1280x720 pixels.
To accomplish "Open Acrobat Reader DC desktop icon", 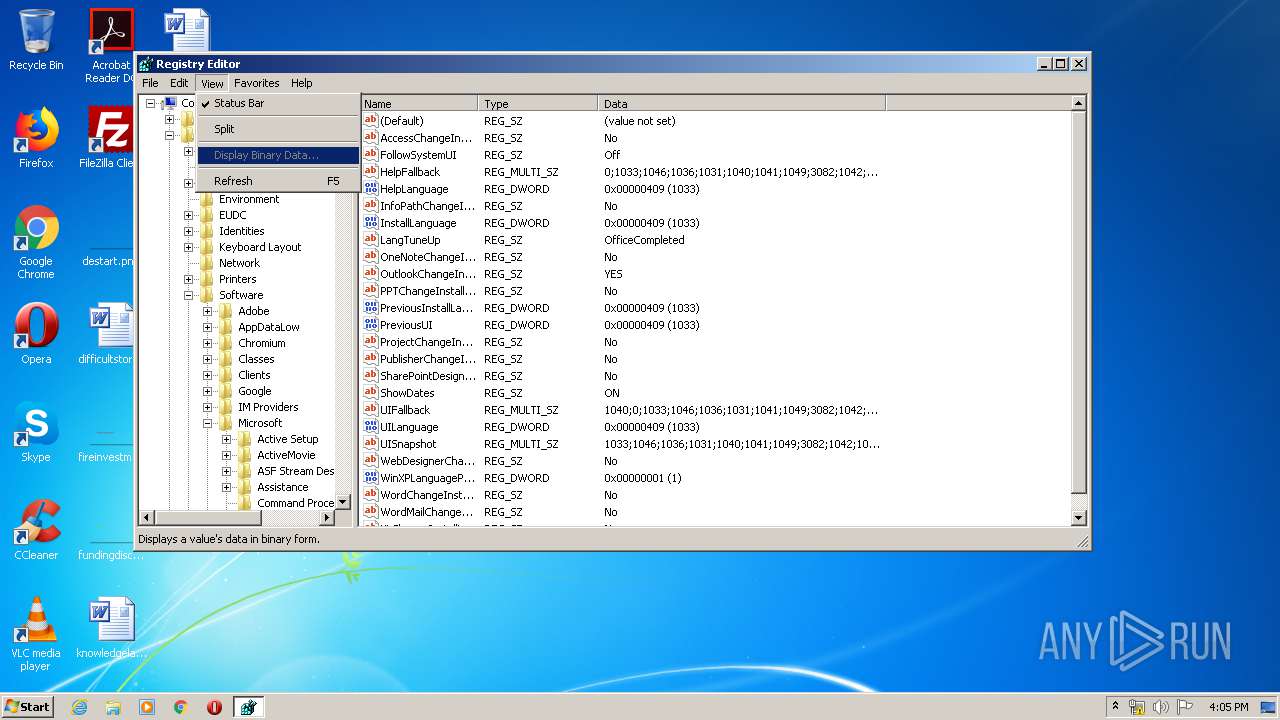I will coord(111,45).
